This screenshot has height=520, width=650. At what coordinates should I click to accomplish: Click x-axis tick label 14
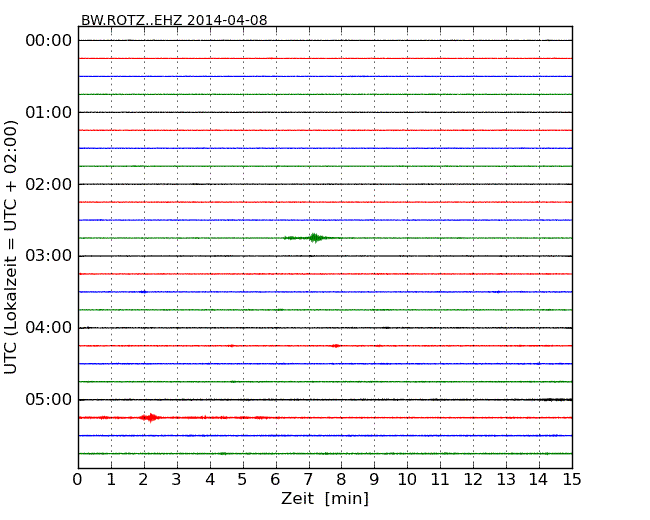coord(538,480)
